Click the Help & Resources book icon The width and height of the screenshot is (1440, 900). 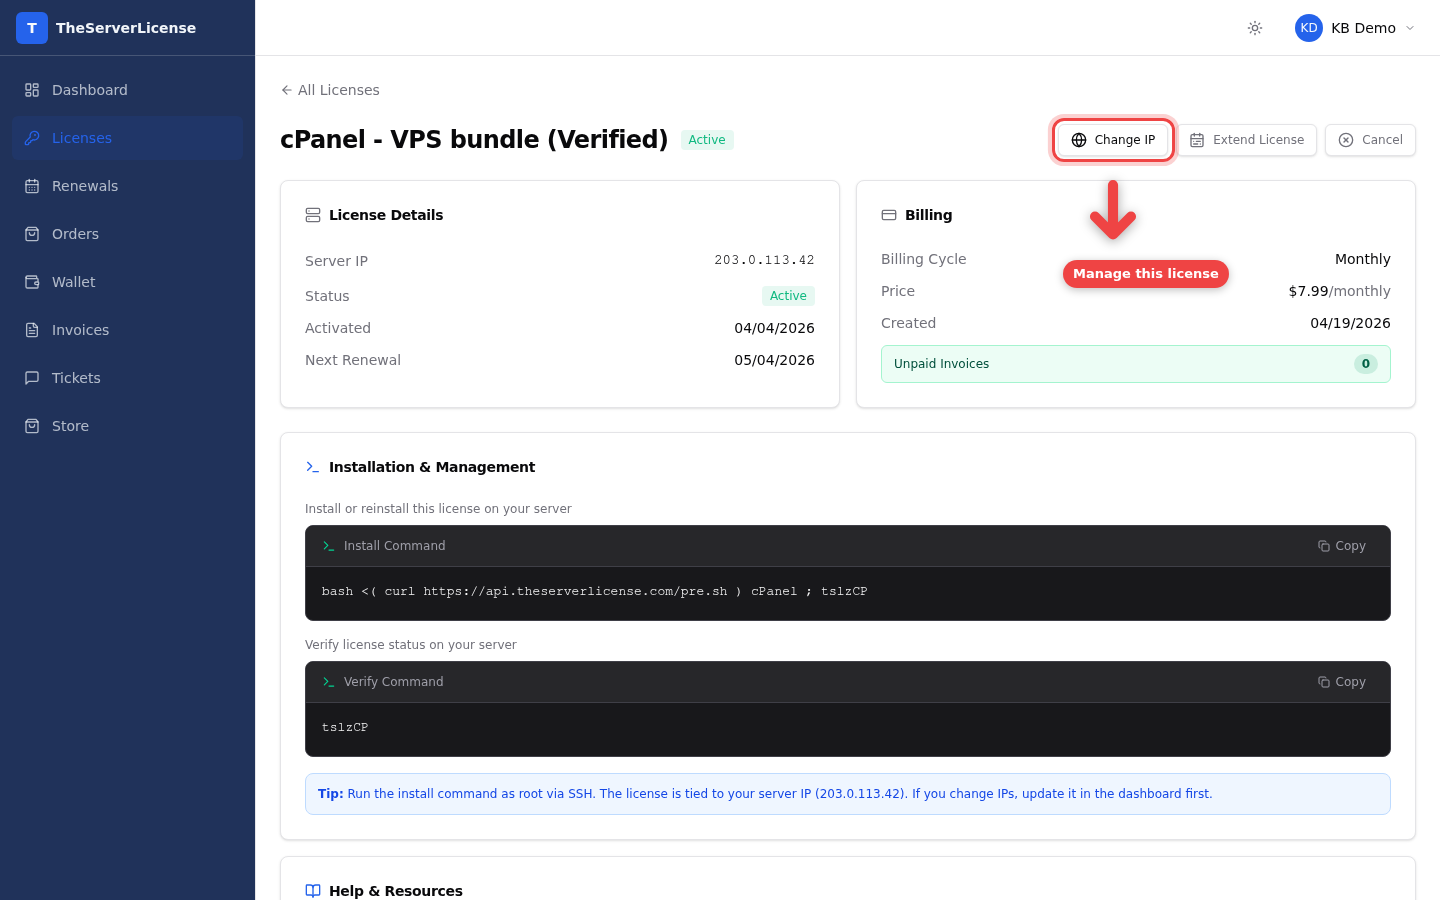point(313,891)
